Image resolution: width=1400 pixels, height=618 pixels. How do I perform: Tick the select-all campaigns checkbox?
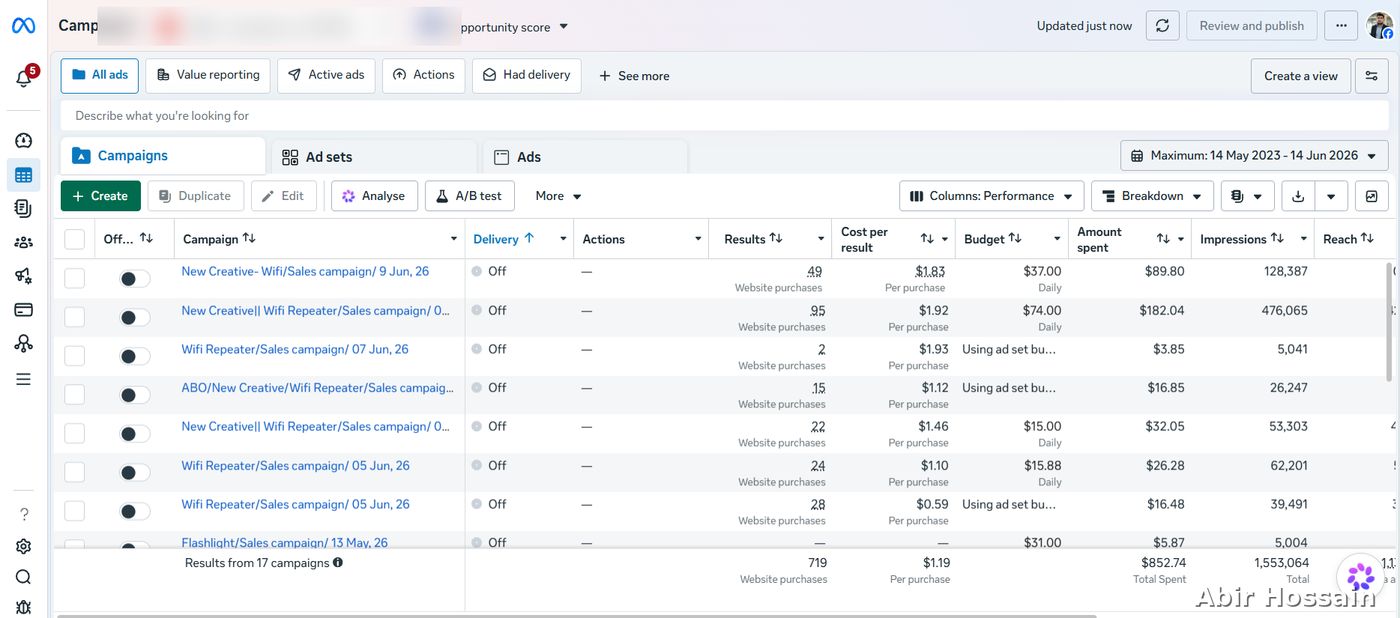click(75, 239)
